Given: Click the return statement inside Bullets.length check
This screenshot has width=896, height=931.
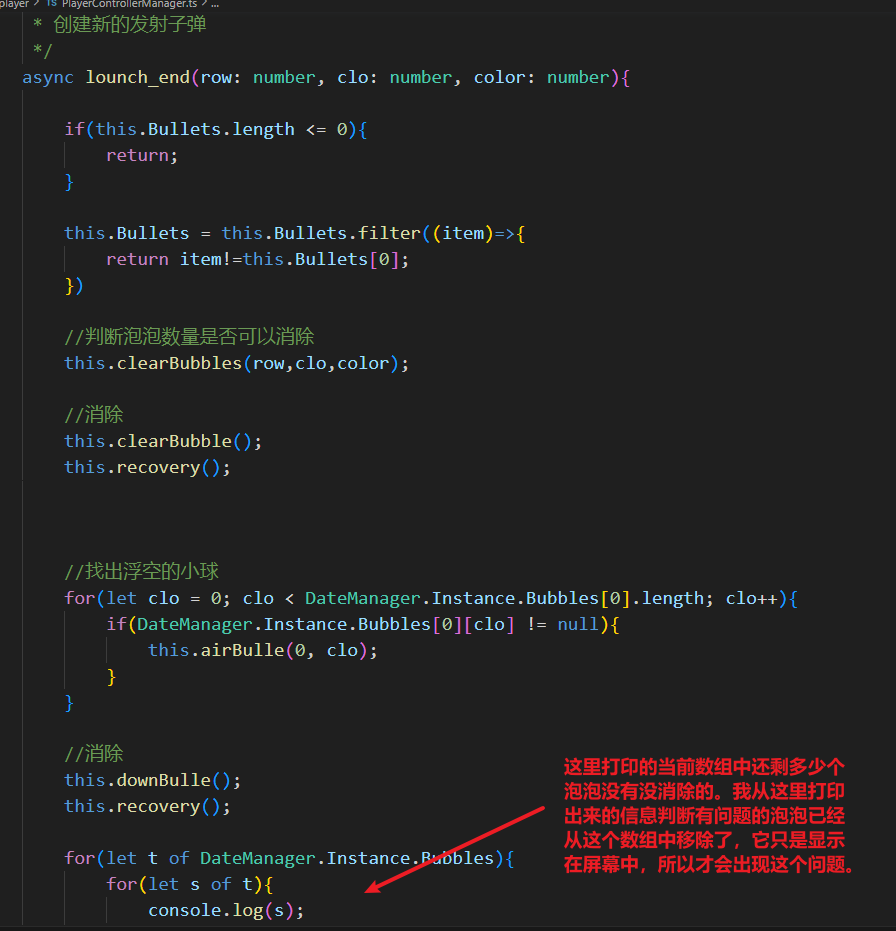Looking at the screenshot, I should coord(141,155).
